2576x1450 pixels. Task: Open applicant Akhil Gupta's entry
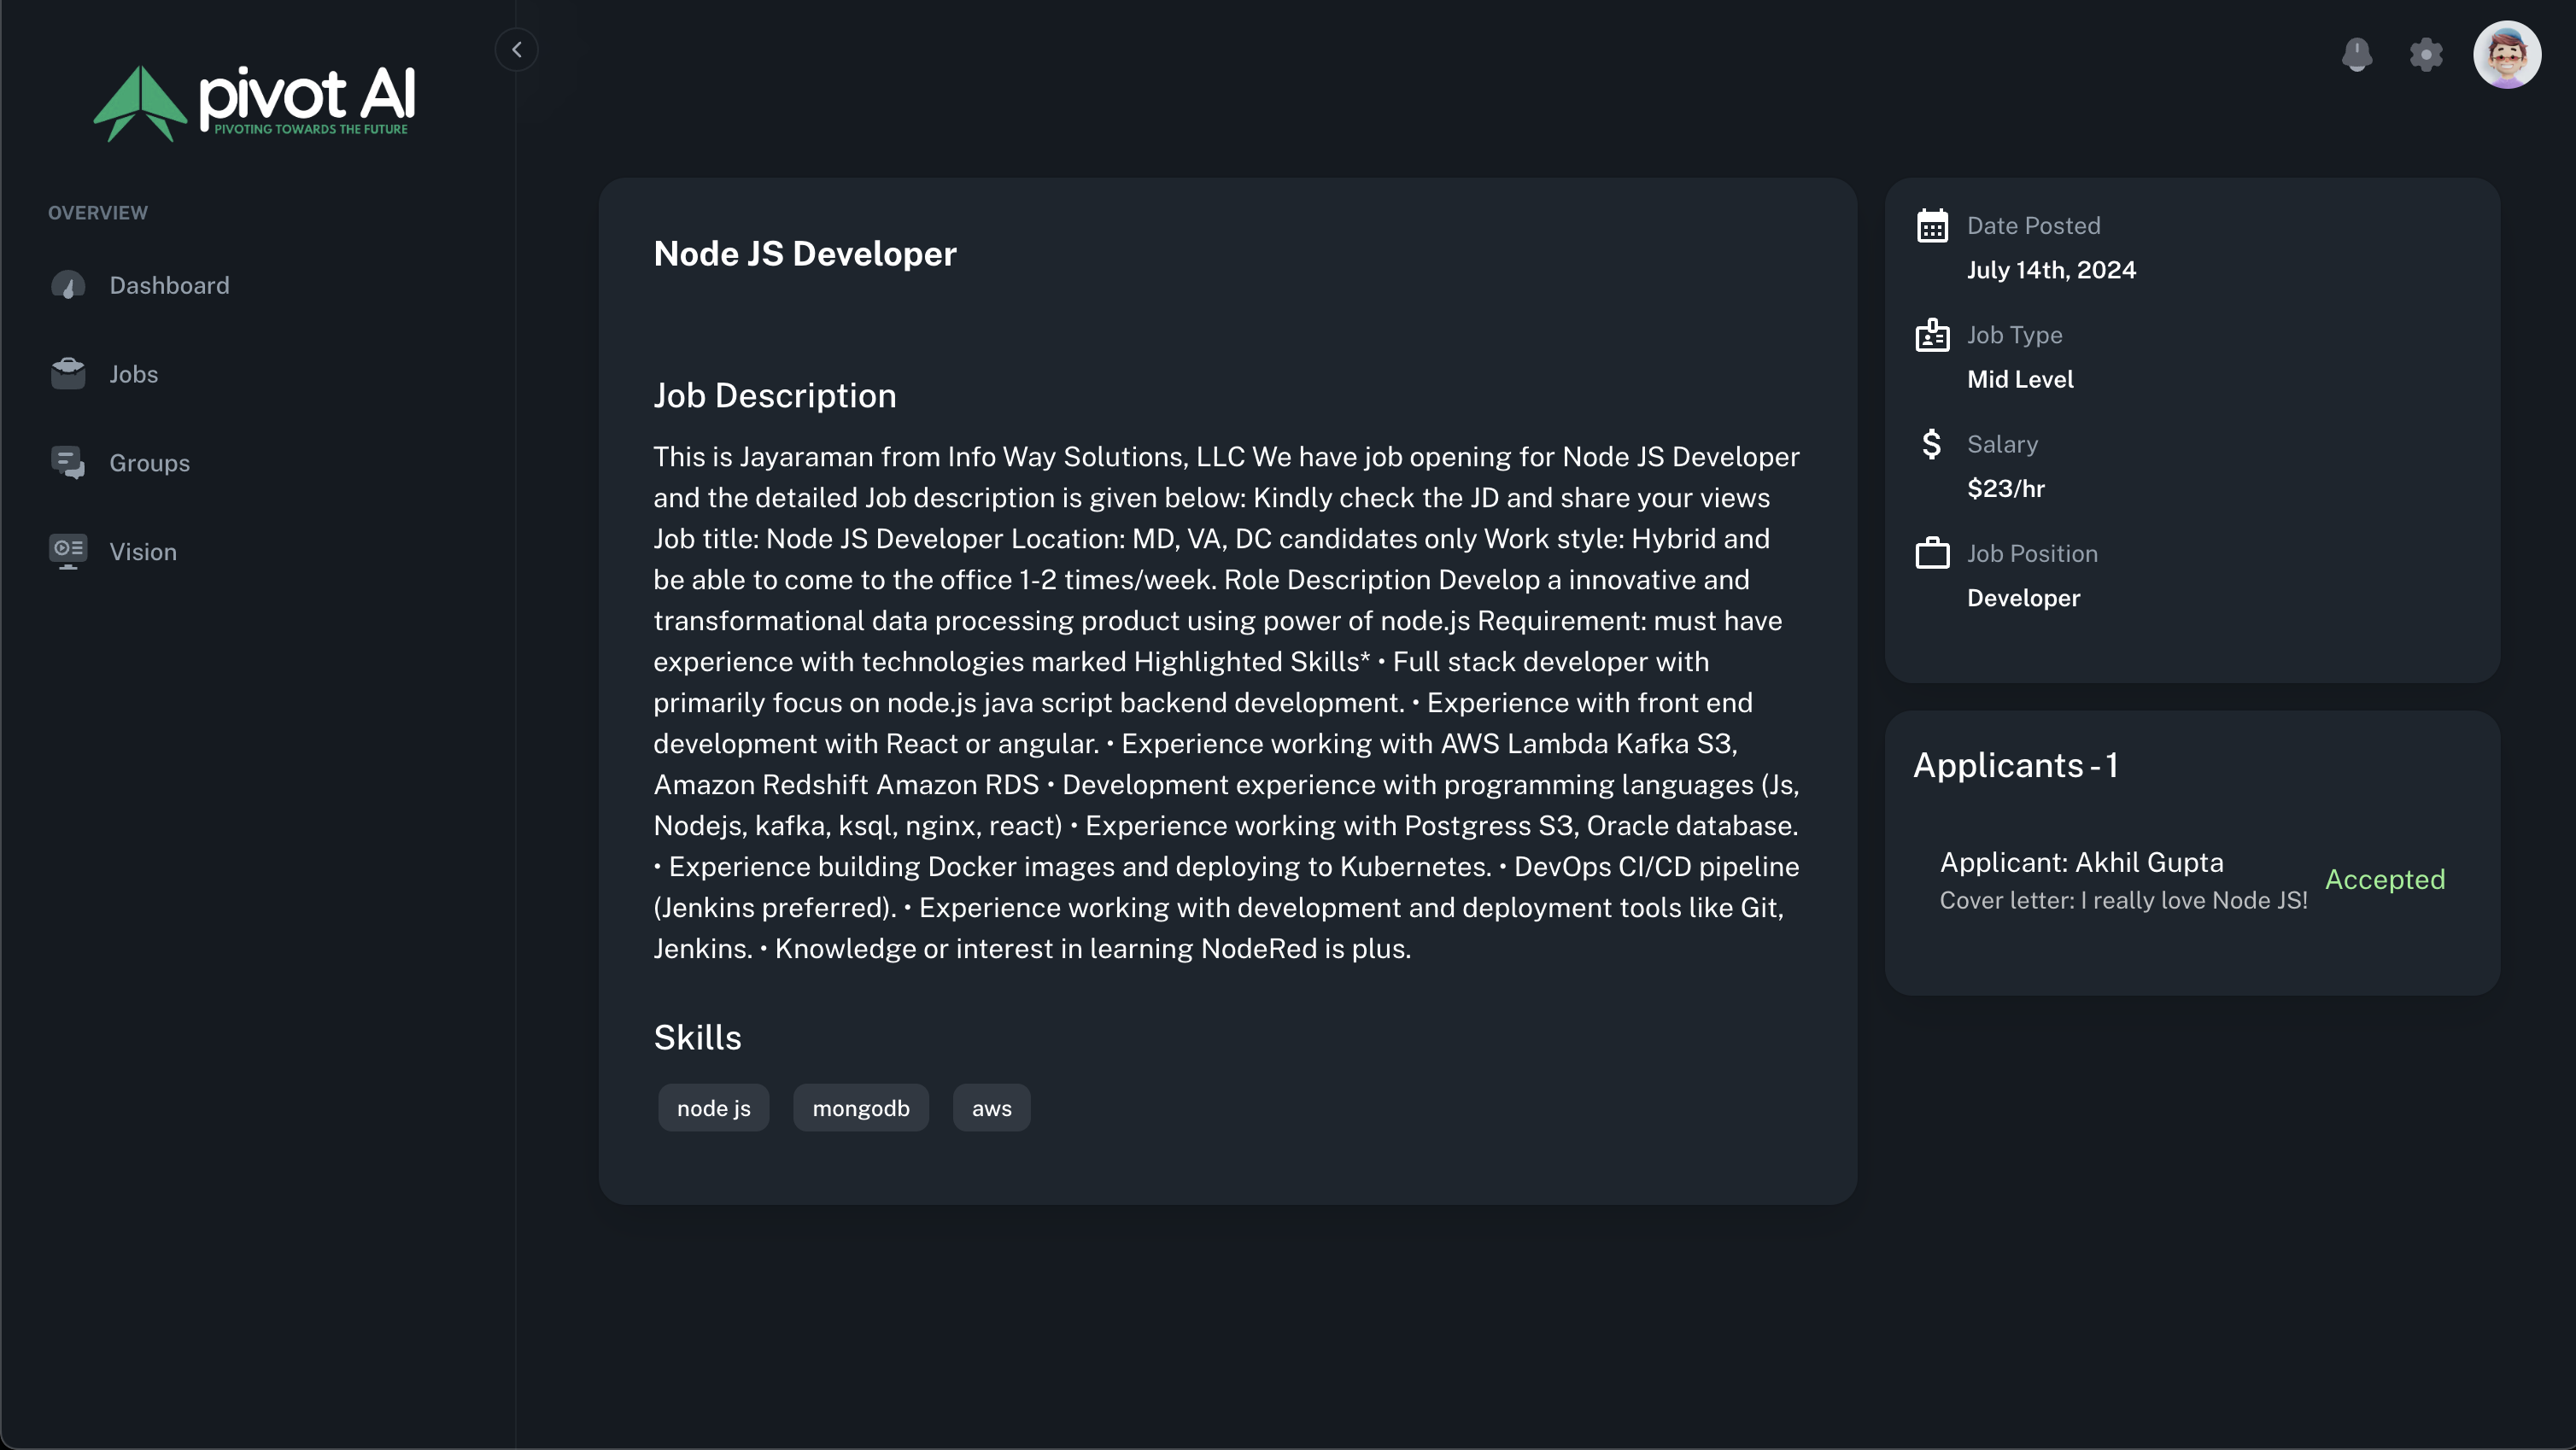(x=2081, y=862)
